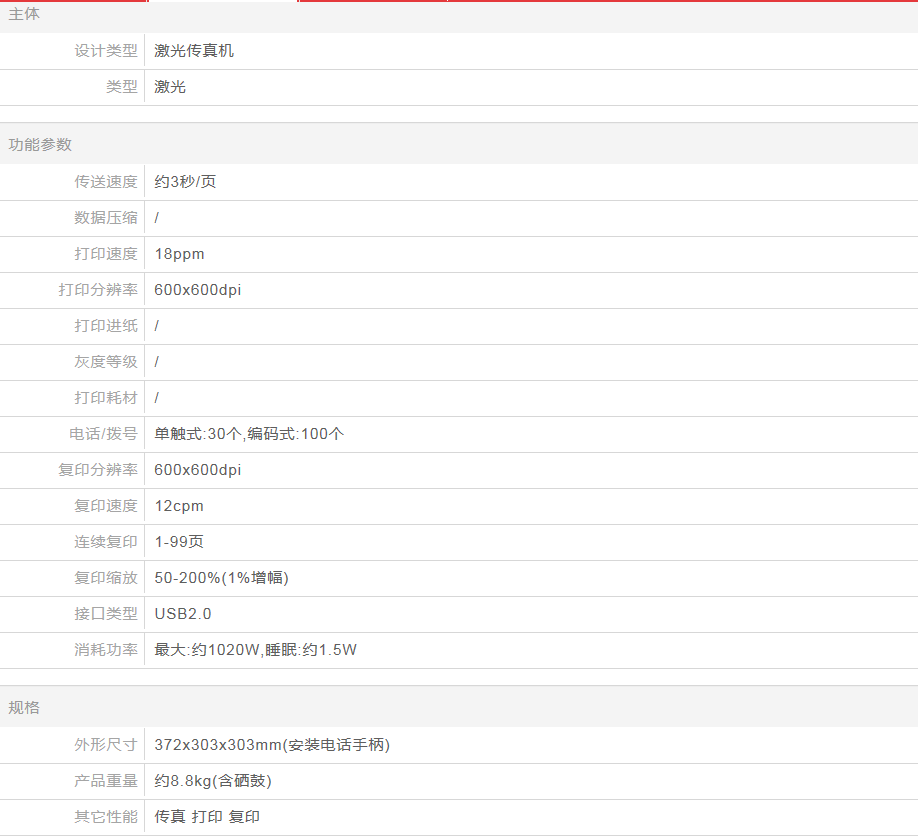The height and width of the screenshot is (837, 918).
Task: Select the 功能参数 section header
Action: tap(41, 144)
